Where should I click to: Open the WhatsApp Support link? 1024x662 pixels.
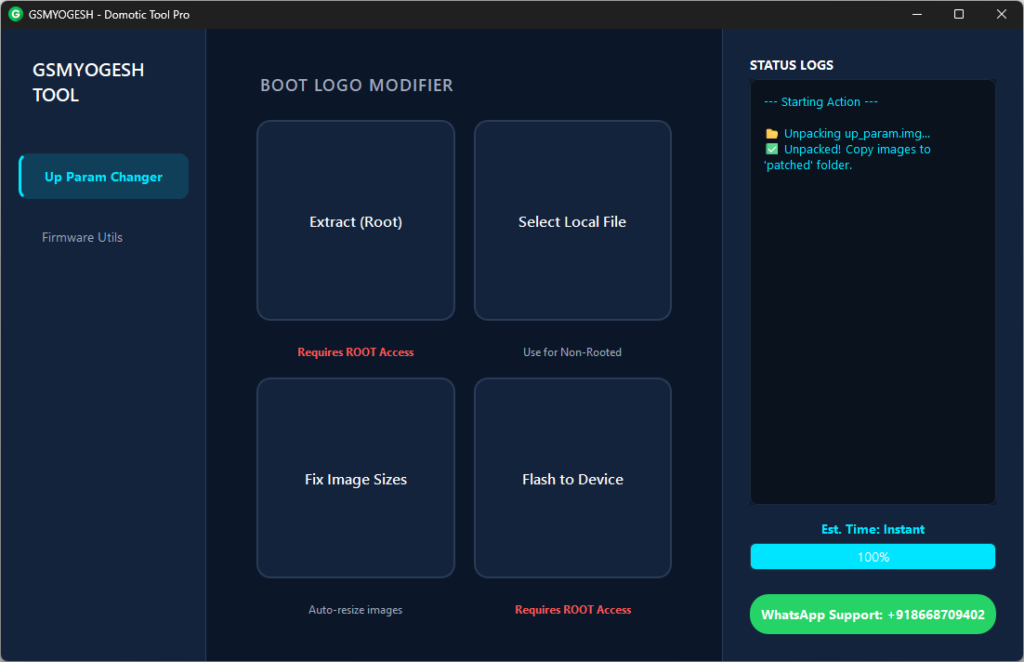point(872,614)
